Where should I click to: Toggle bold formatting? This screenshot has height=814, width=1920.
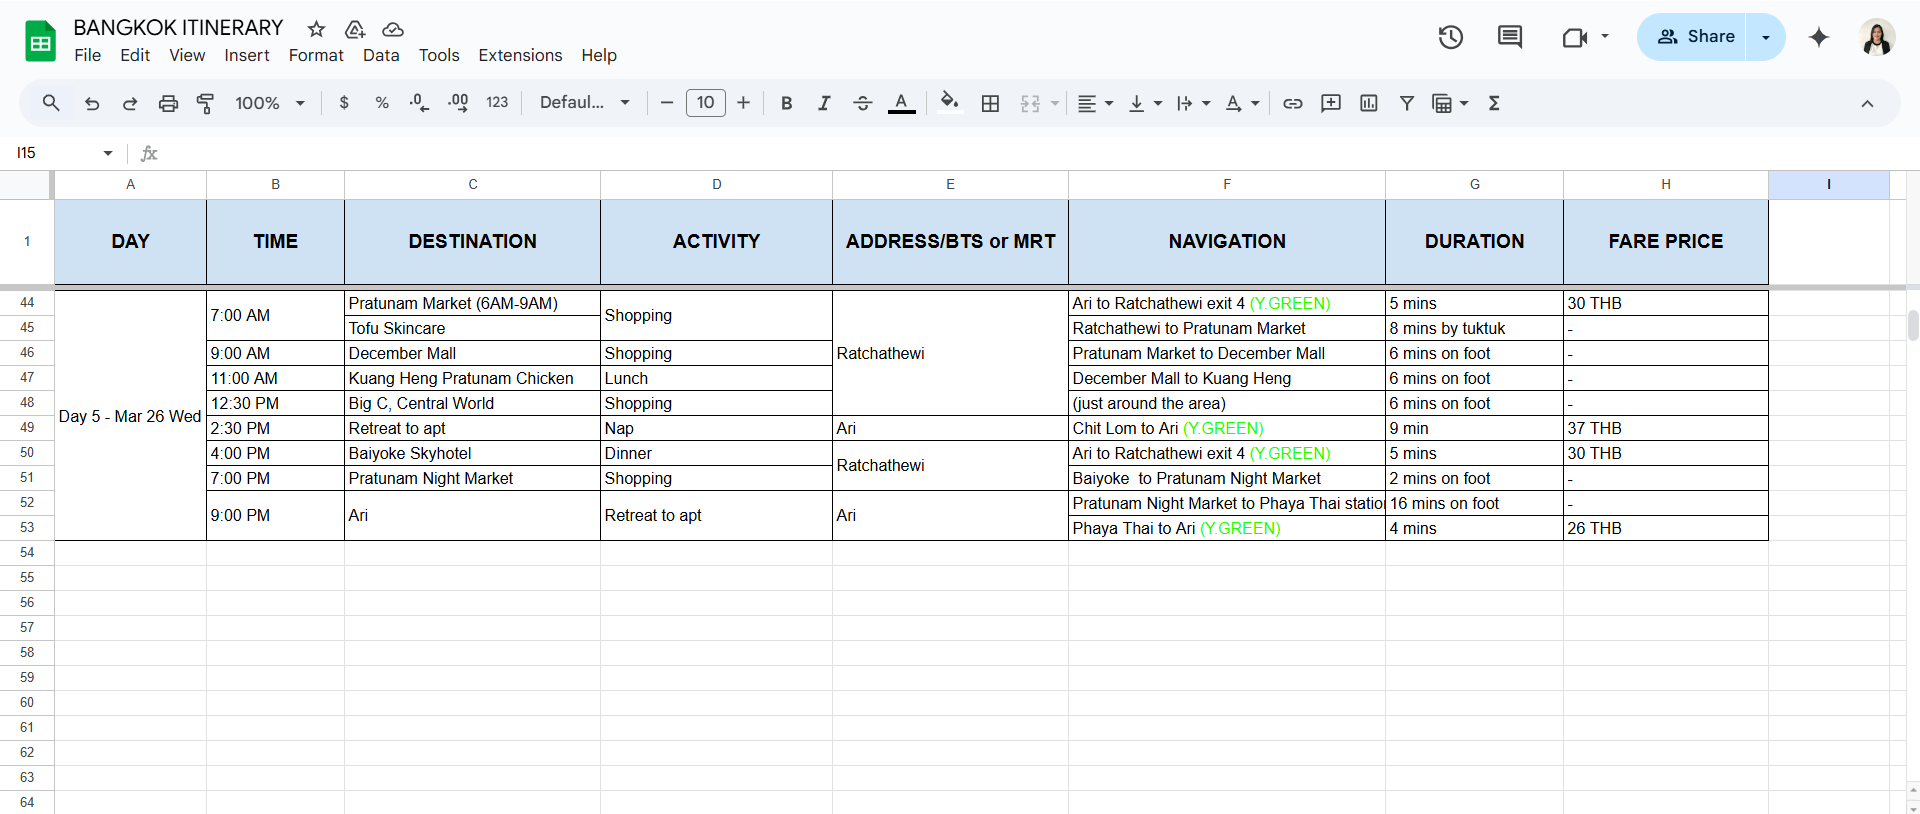787,103
